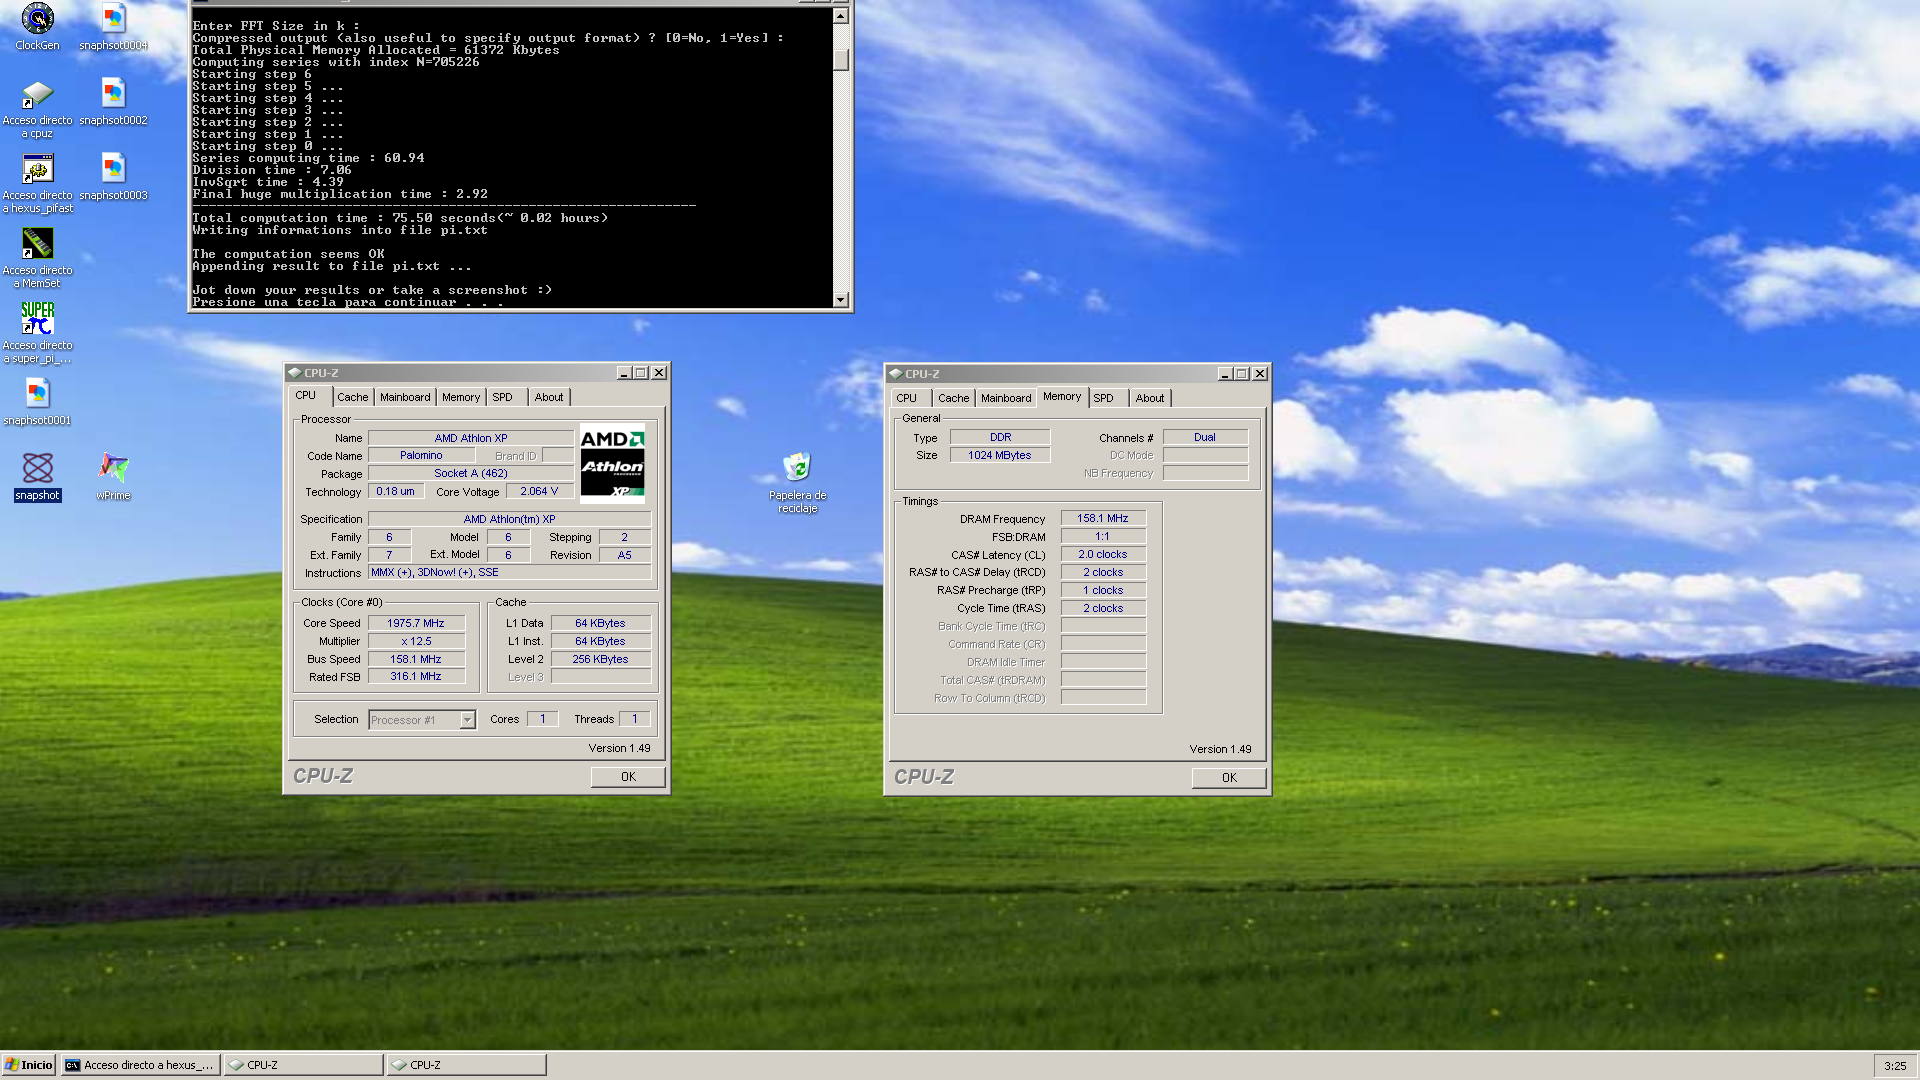Screen dimensions: 1920x1080
Task: Open Cache tab in right CPU-Z
Action: [x=953, y=398]
